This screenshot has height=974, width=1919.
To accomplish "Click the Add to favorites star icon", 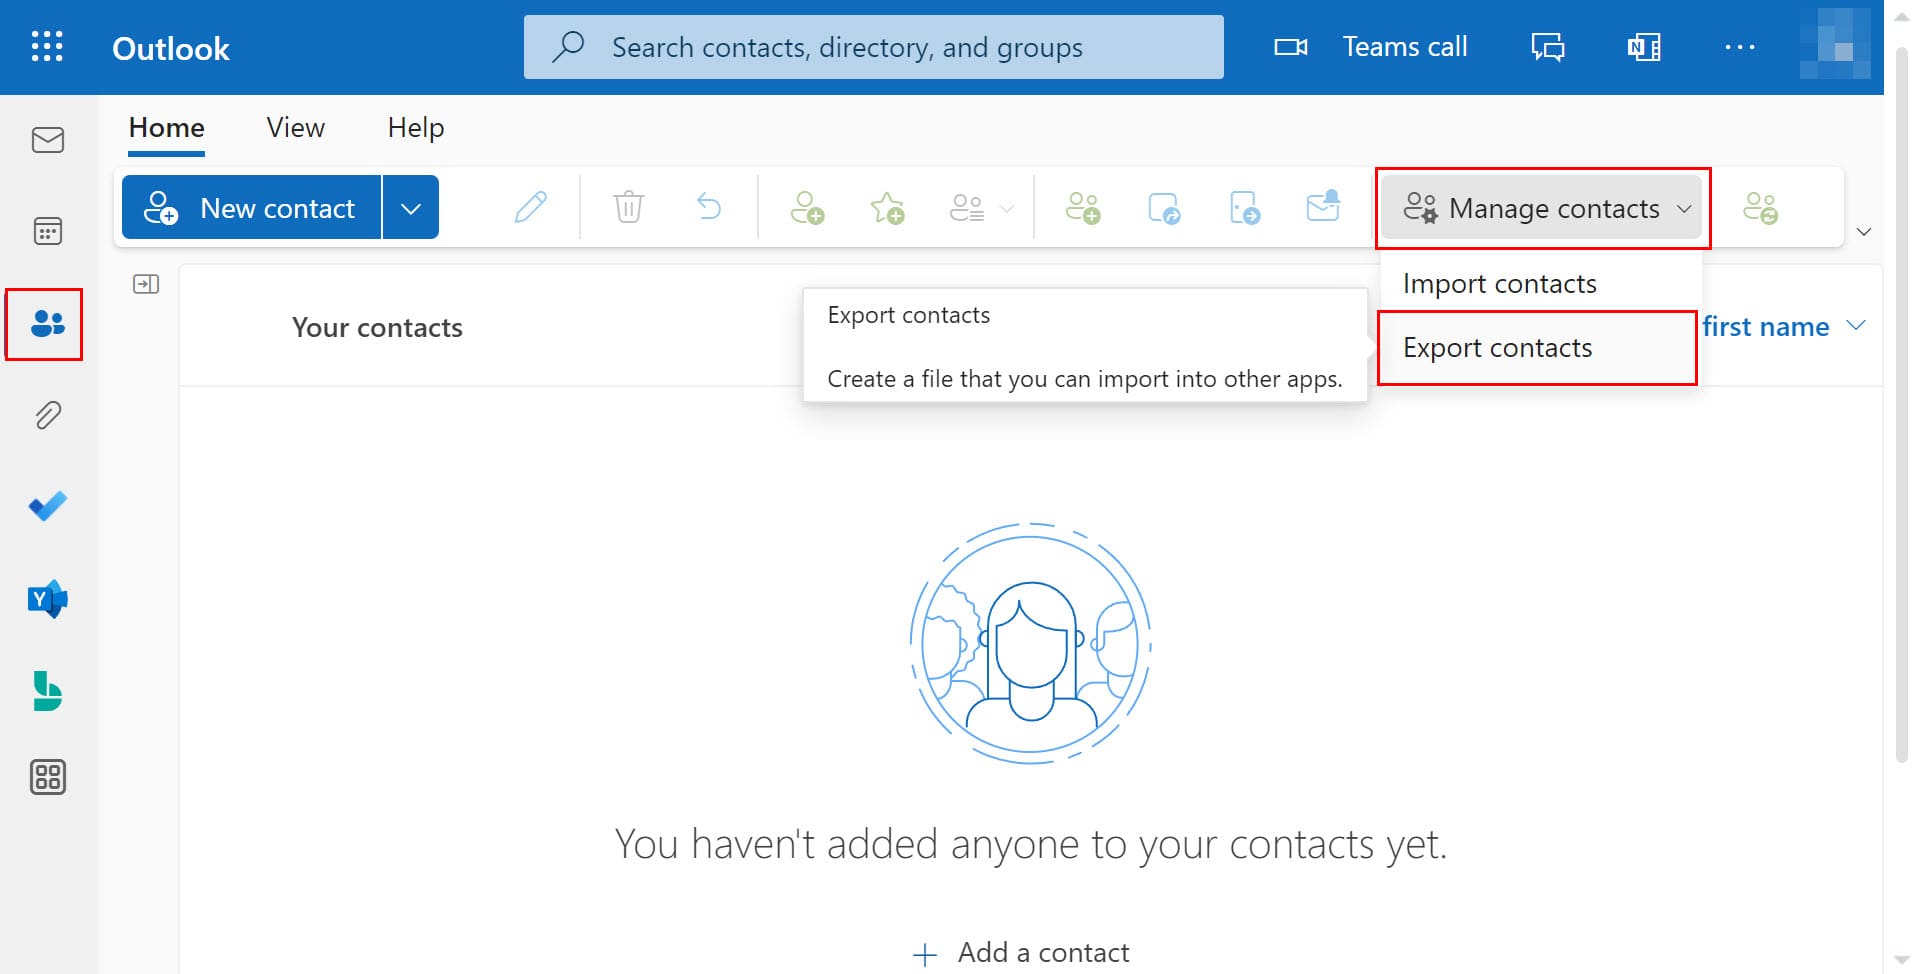I will [887, 208].
